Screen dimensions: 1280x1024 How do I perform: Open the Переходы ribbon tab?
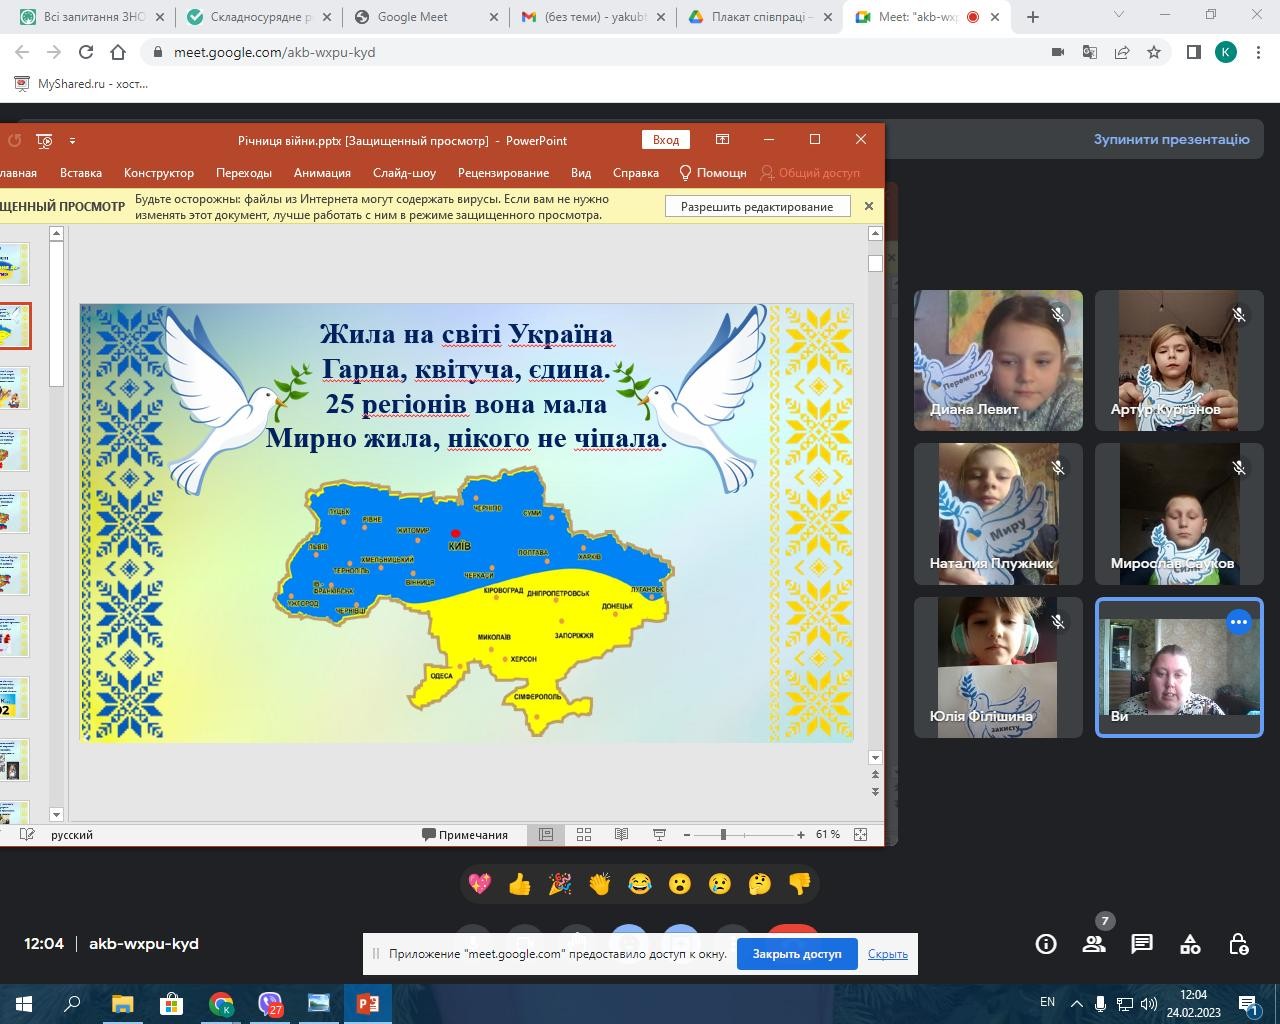point(244,172)
